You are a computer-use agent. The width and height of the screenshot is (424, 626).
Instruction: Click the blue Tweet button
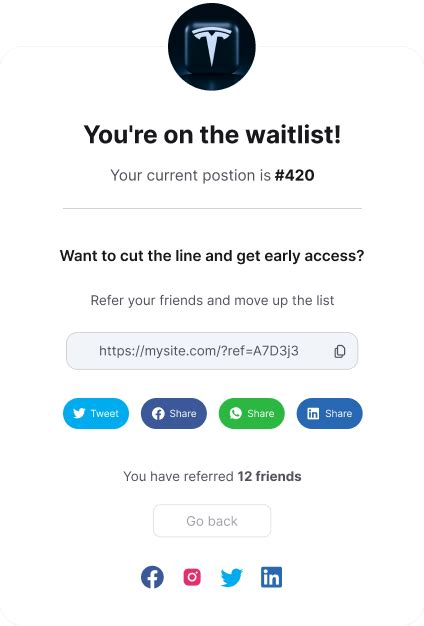coord(96,413)
